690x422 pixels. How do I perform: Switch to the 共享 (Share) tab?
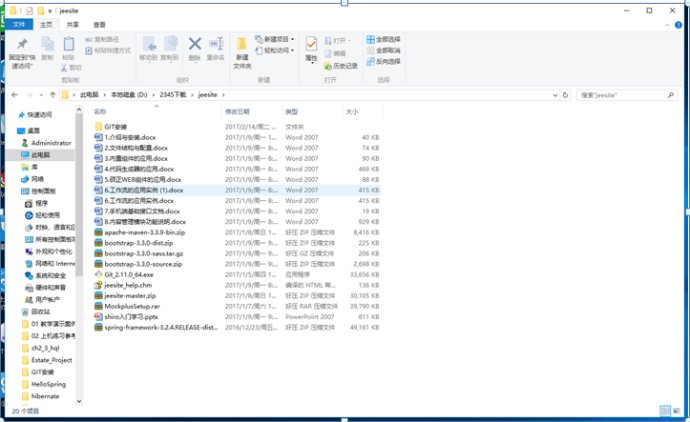(x=73, y=25)
